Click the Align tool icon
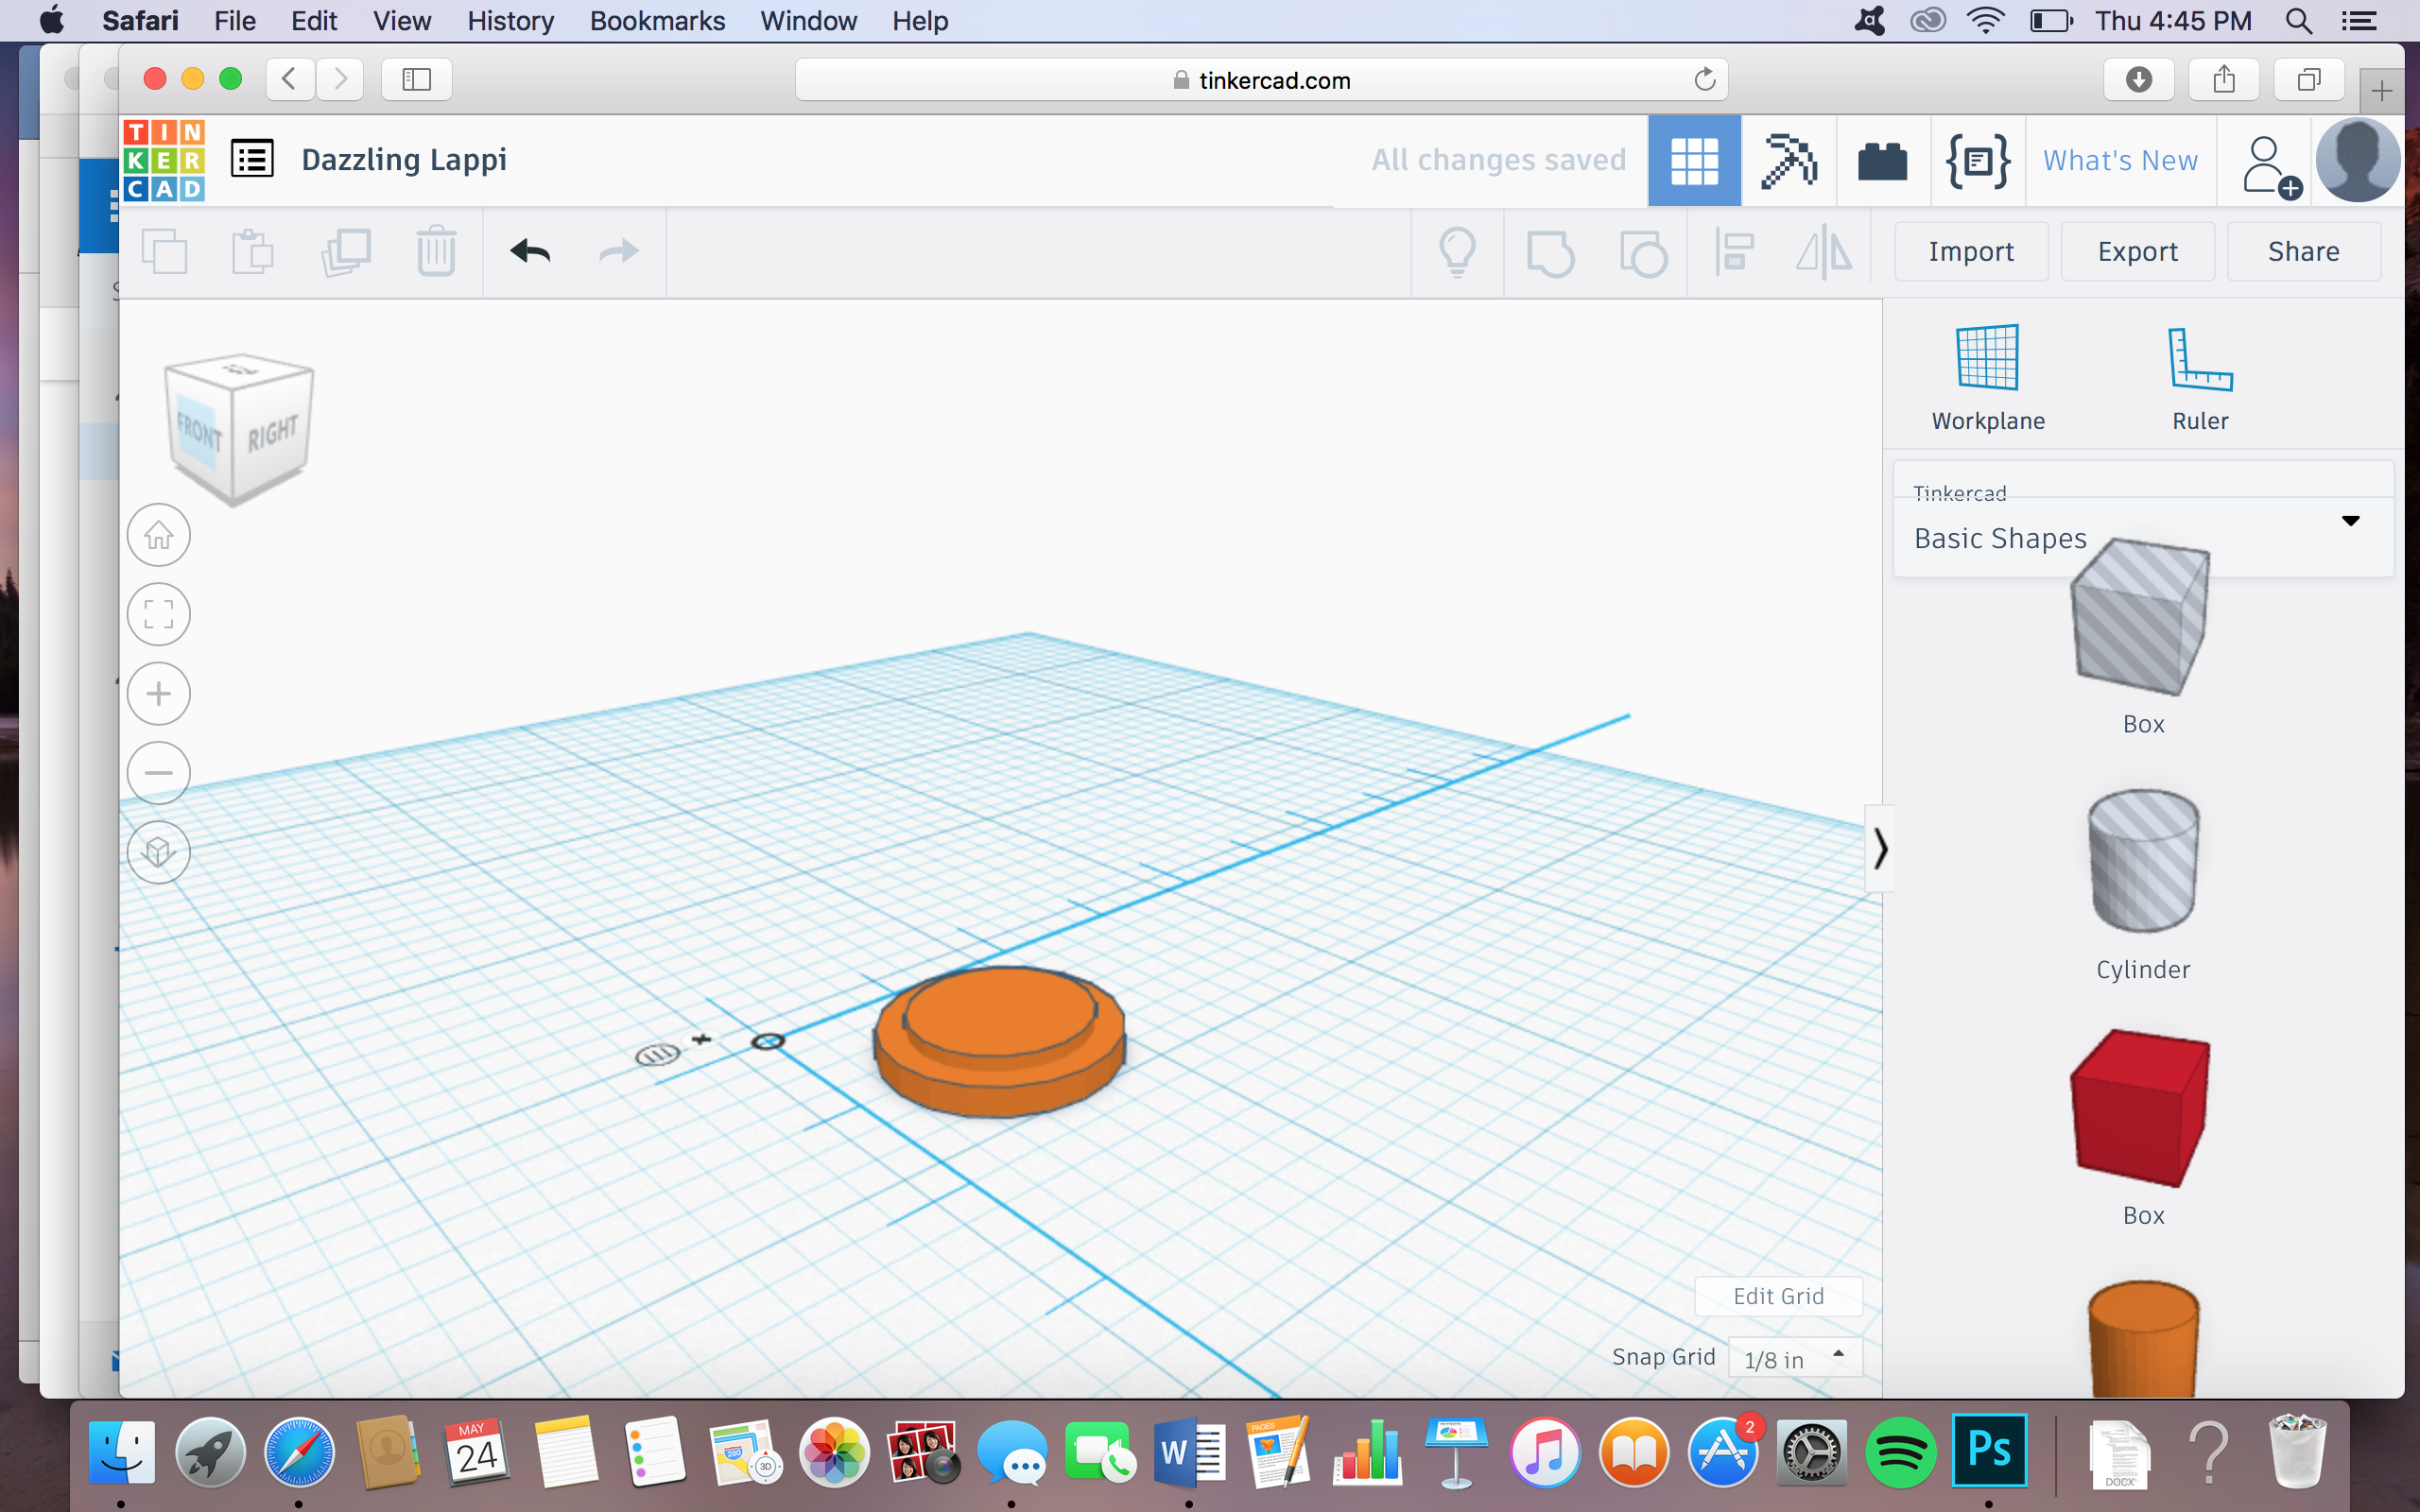The height and width of the screenshot is (1512, 2420). pos(1734,252)
